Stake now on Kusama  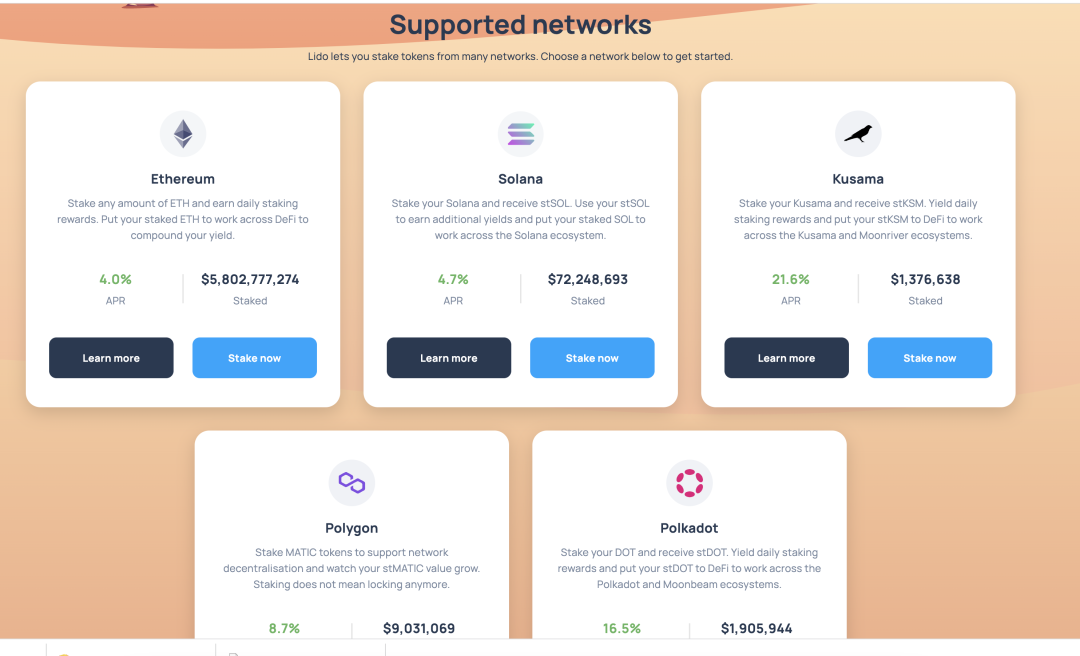929,358
